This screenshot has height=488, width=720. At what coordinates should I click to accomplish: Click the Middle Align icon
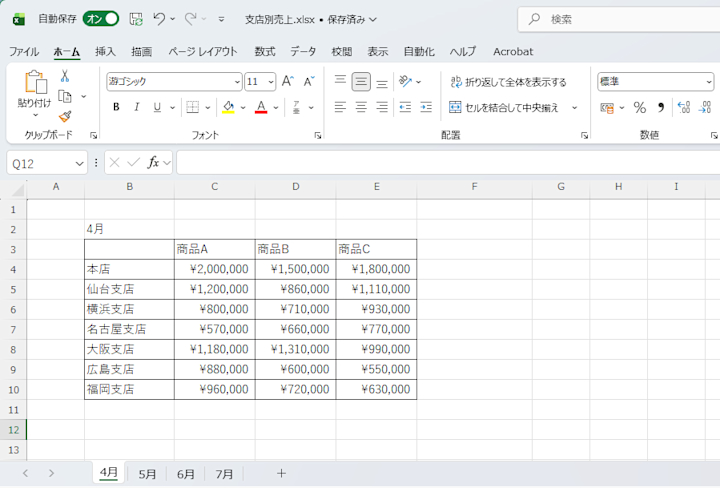tap(361, 82)
